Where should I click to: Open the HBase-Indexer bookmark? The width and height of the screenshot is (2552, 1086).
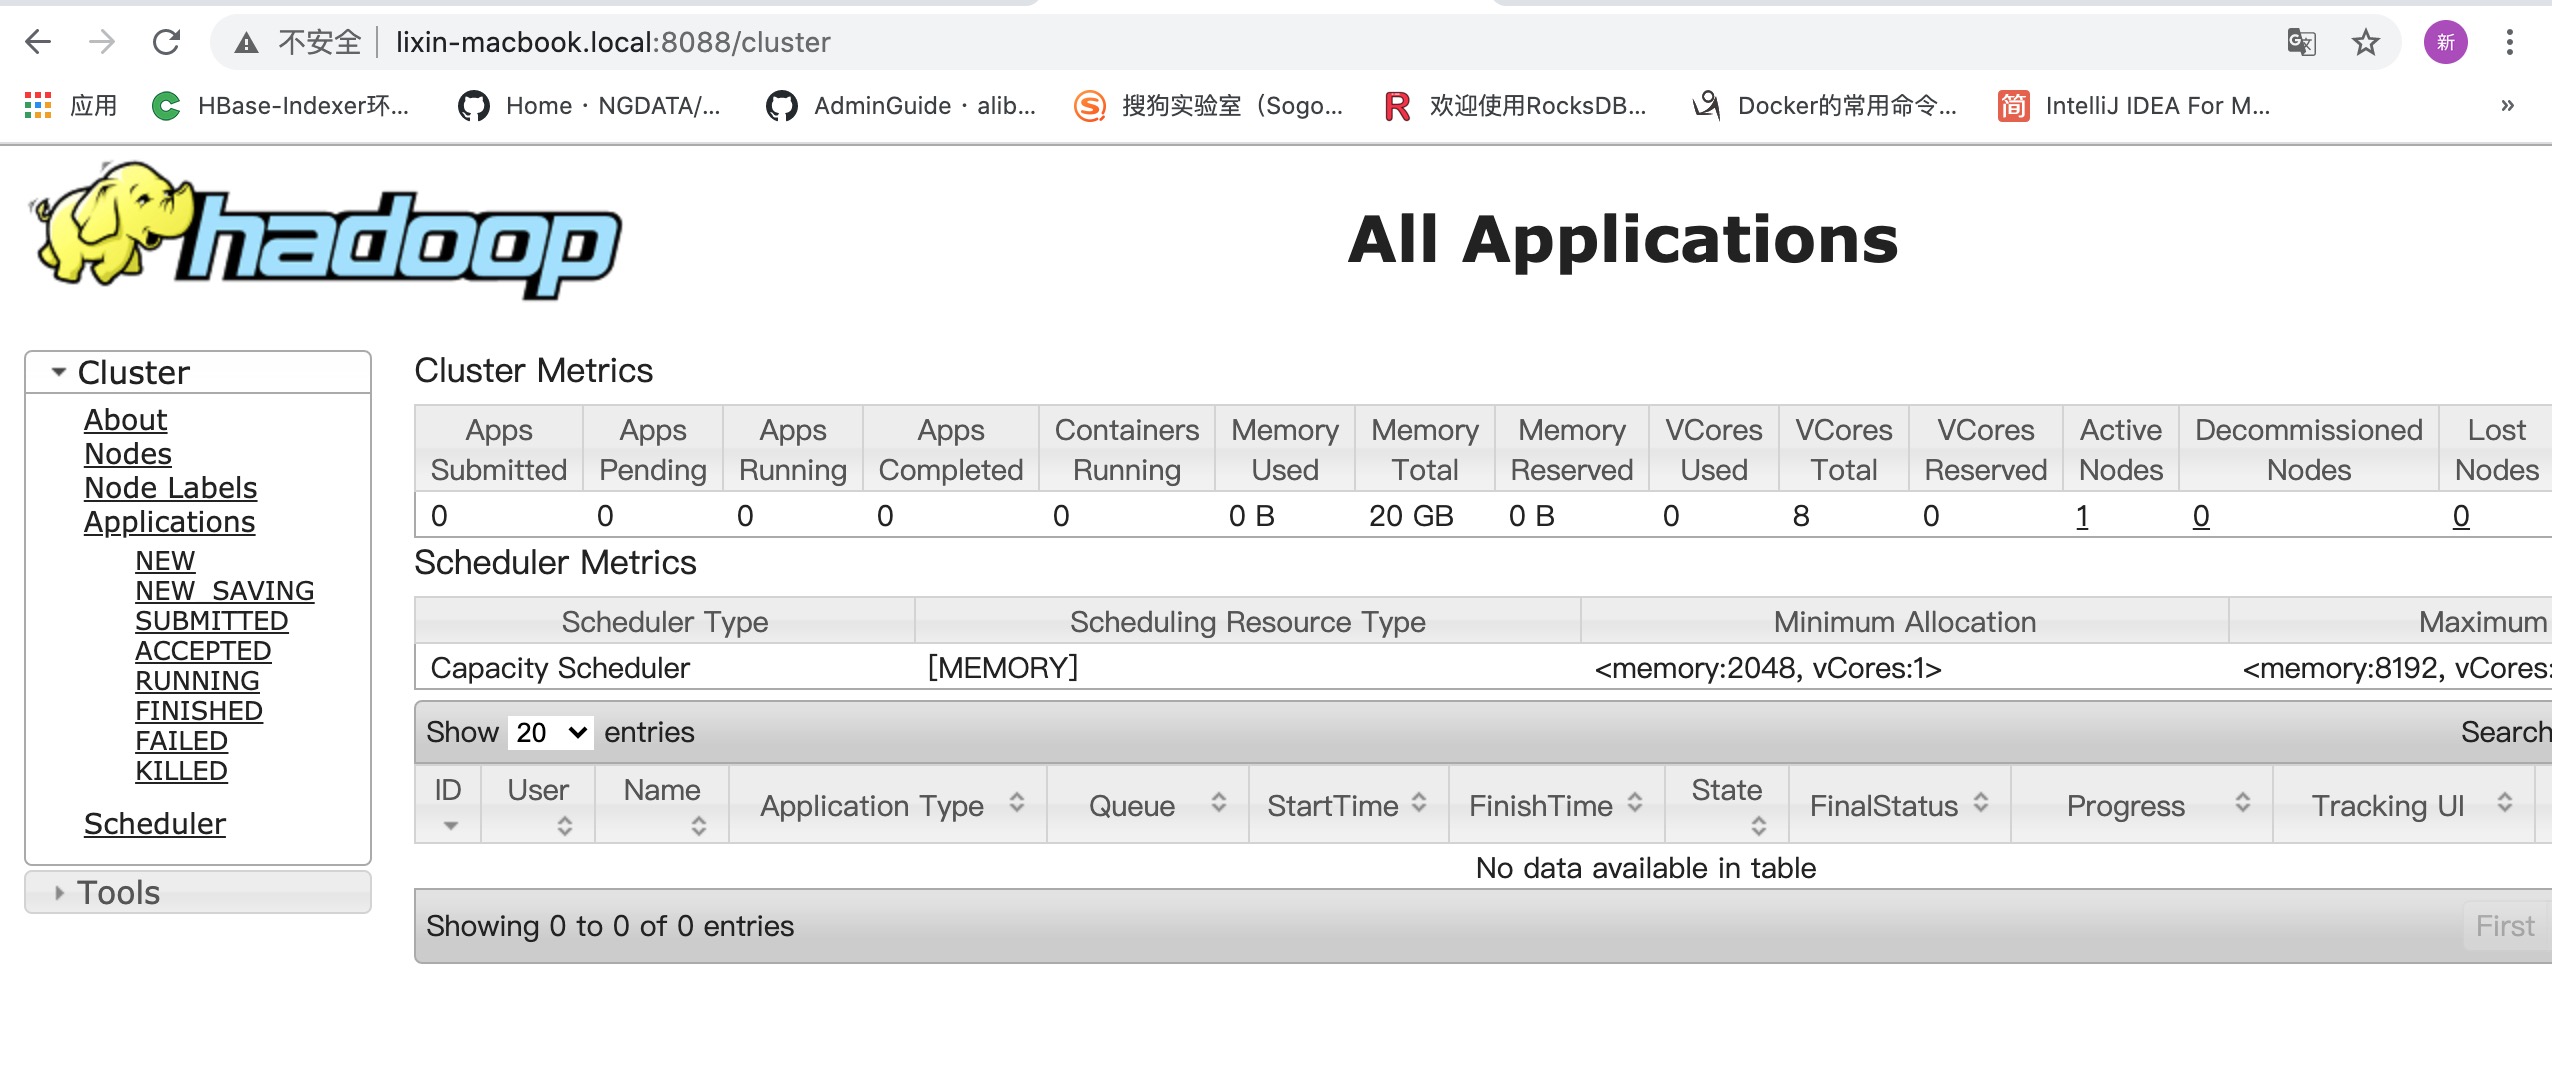tap(281, 105)
